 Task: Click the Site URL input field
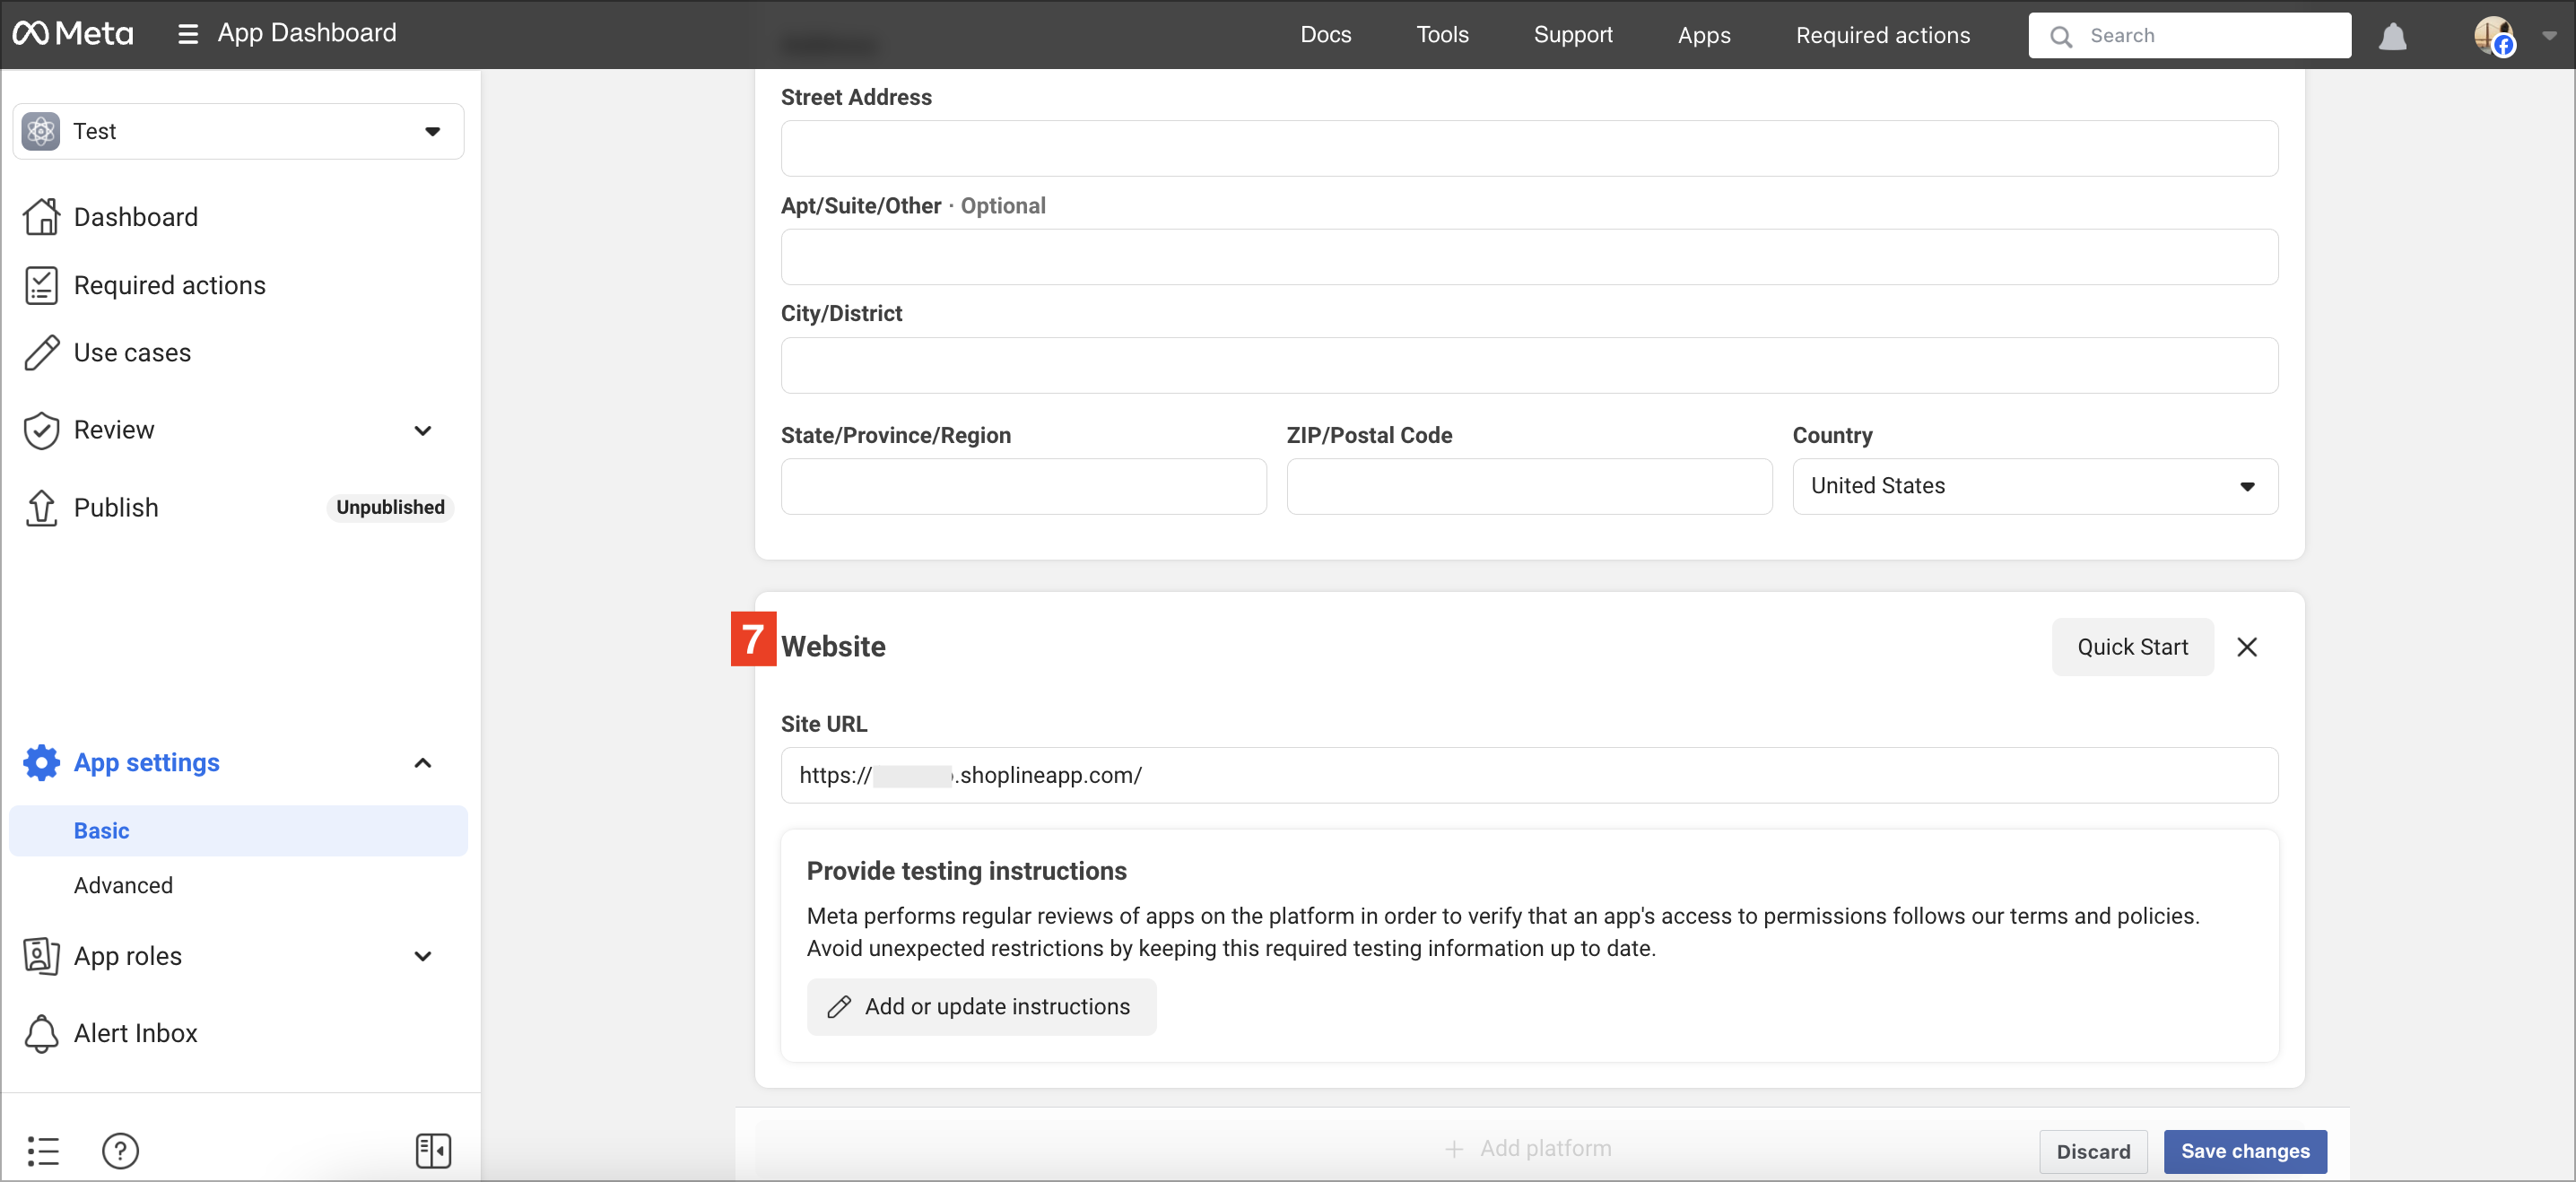click(1529, 775)
